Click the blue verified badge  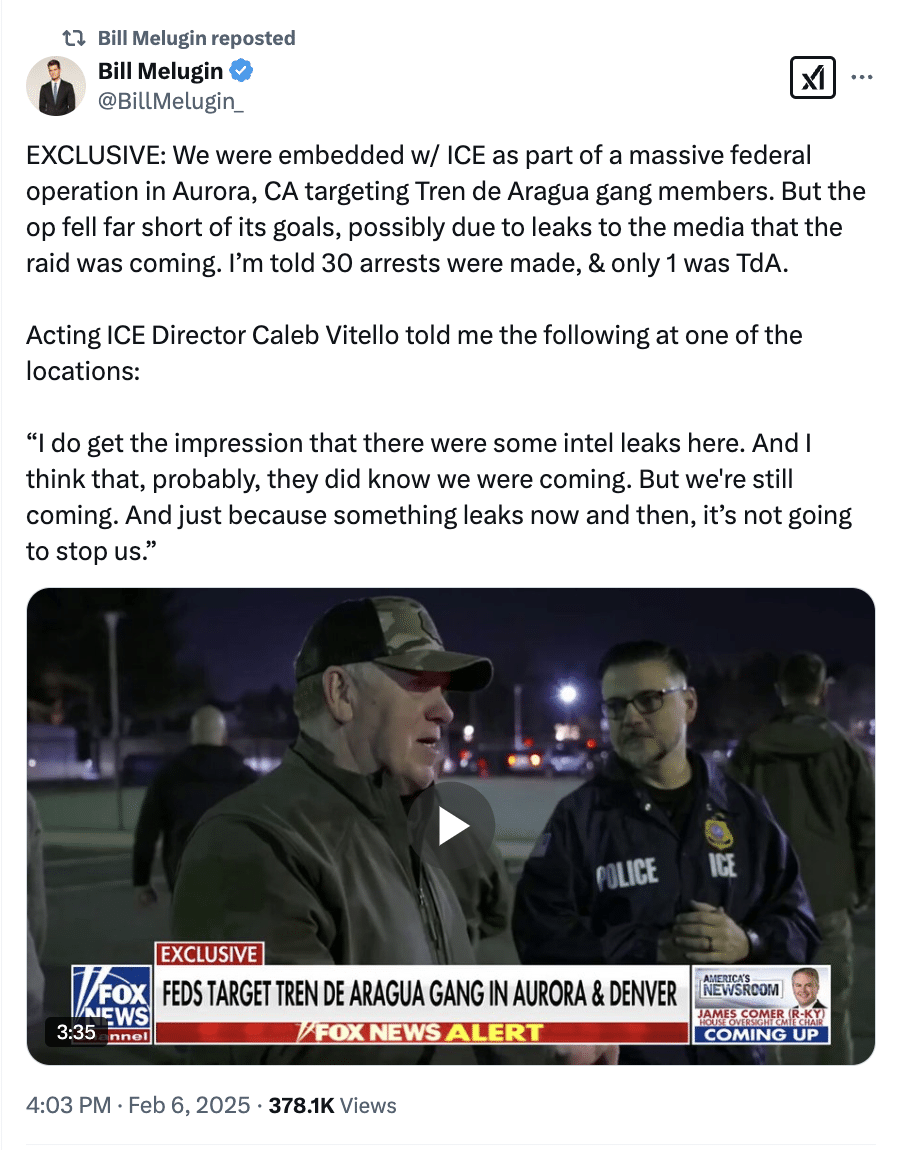pyautogui.click(x=241, y=71)
